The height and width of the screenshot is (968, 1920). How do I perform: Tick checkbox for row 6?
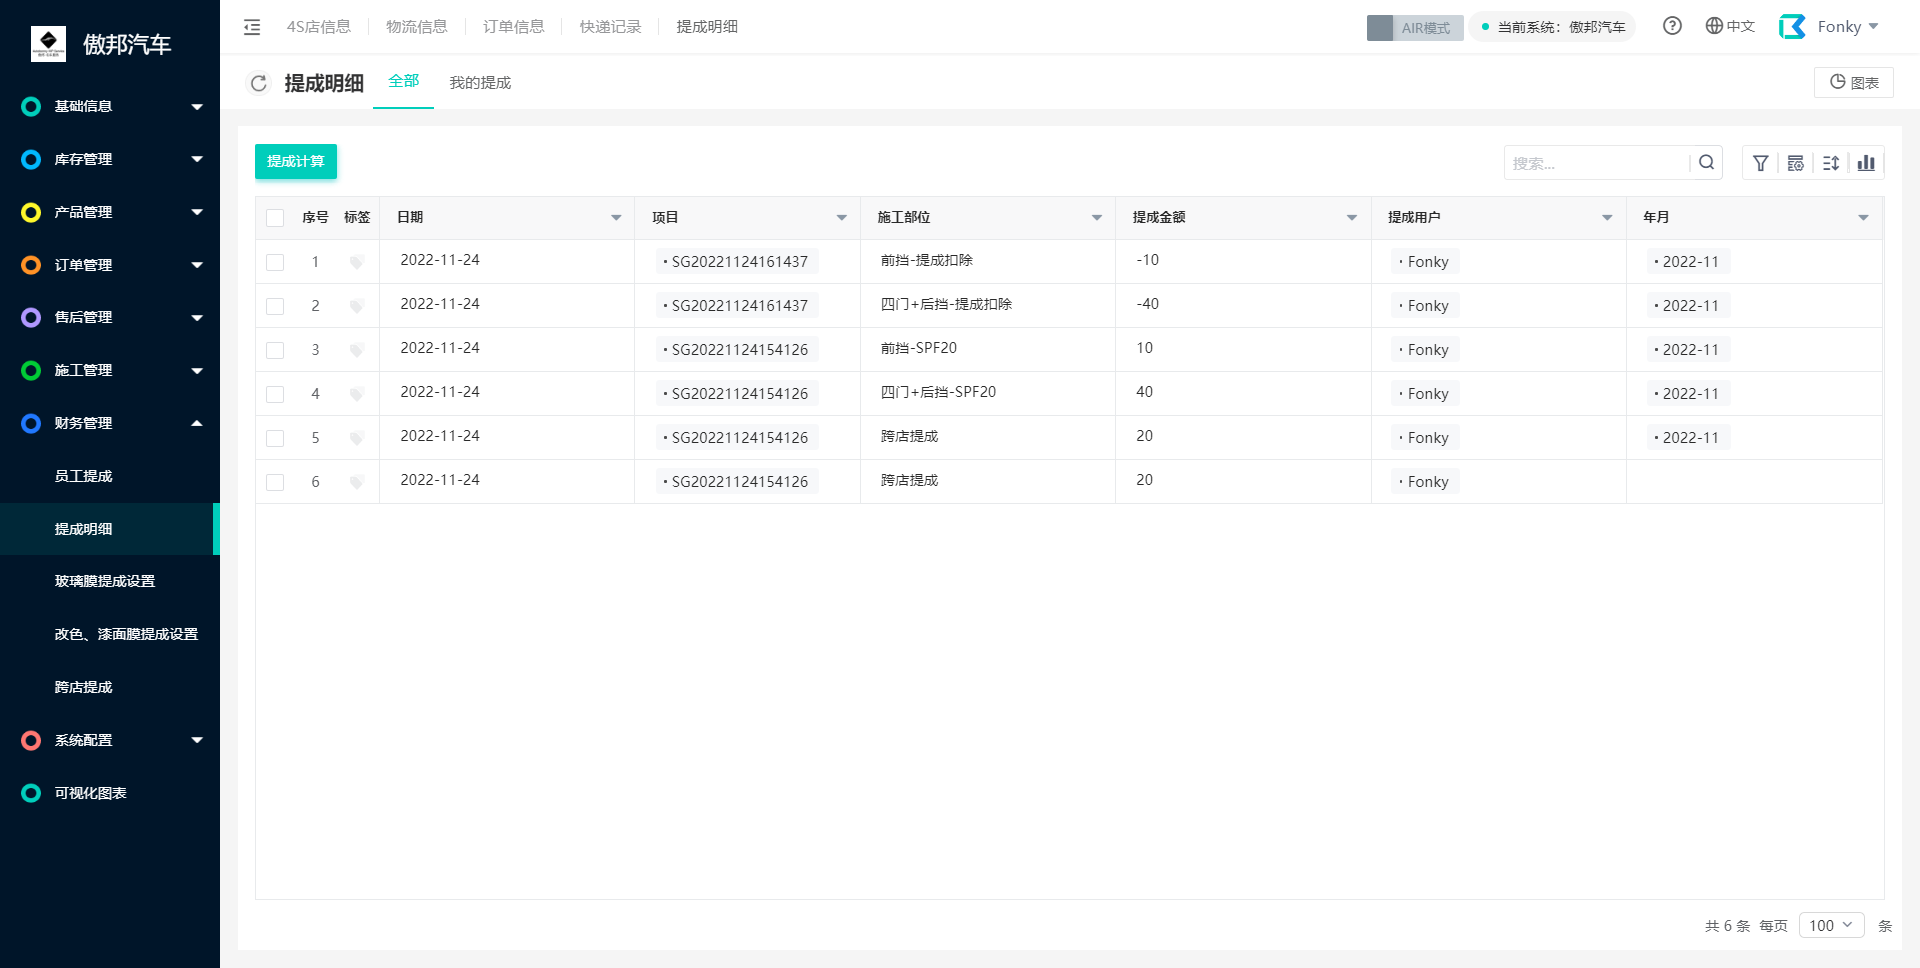(275, 482)
